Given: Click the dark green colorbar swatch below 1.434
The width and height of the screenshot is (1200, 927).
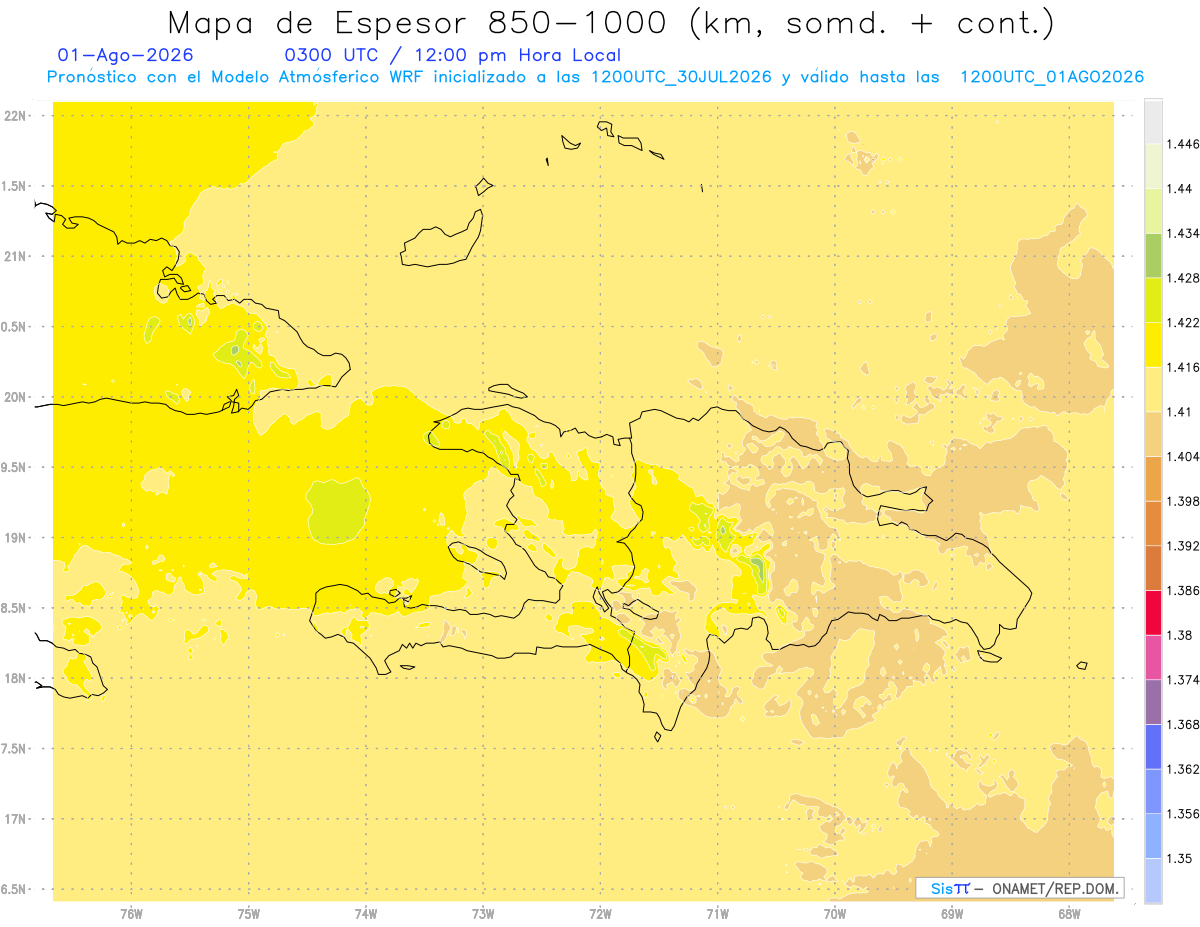Looking at the screenshot, I should pyautogui.click(x=1153, y=255).
